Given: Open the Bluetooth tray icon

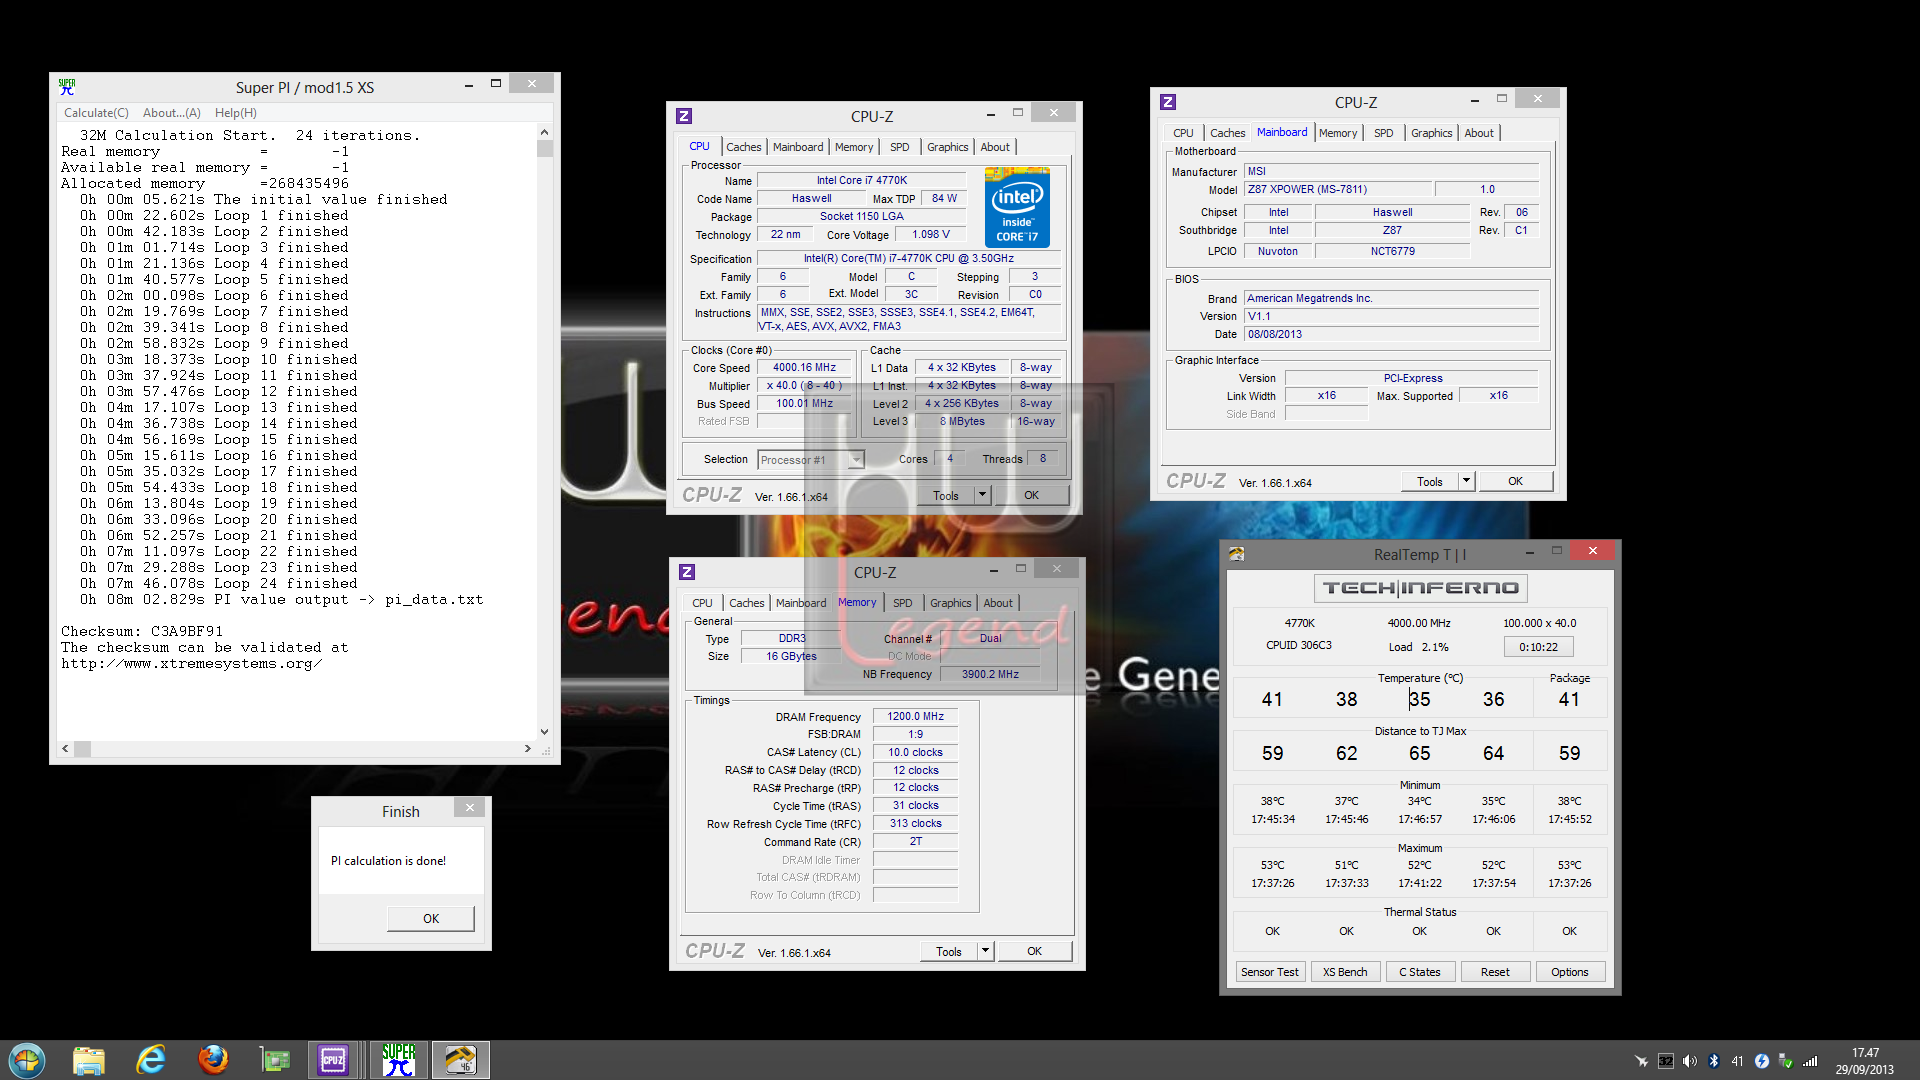Looking at the screenshot, I should [1713, 1061].
